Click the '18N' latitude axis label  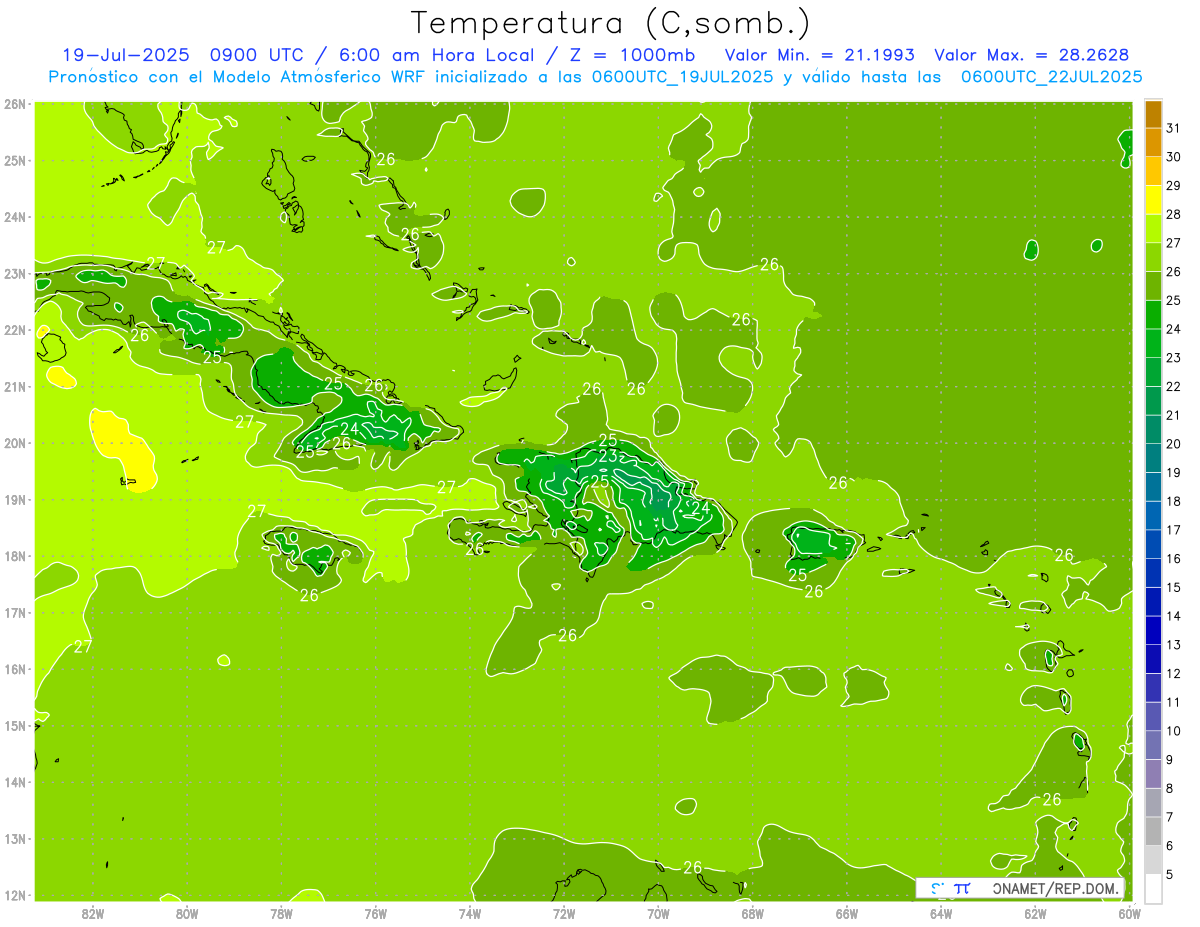(x=14, y=556)
